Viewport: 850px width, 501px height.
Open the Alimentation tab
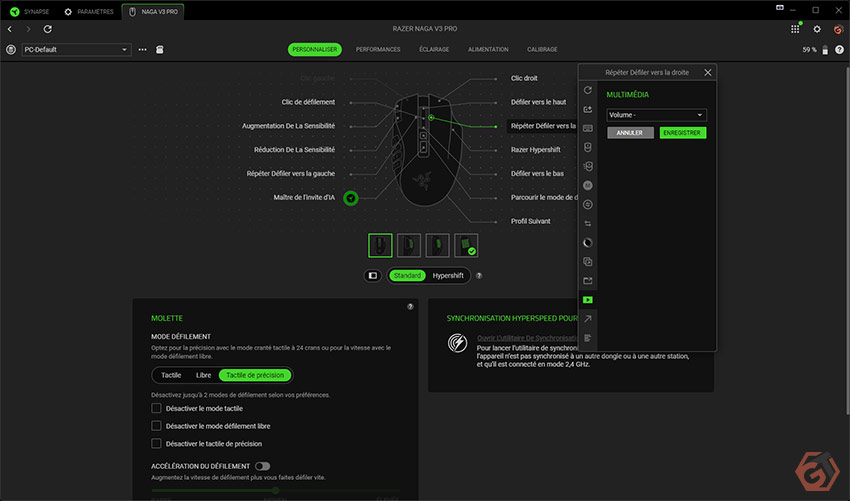tap(488, 49)
